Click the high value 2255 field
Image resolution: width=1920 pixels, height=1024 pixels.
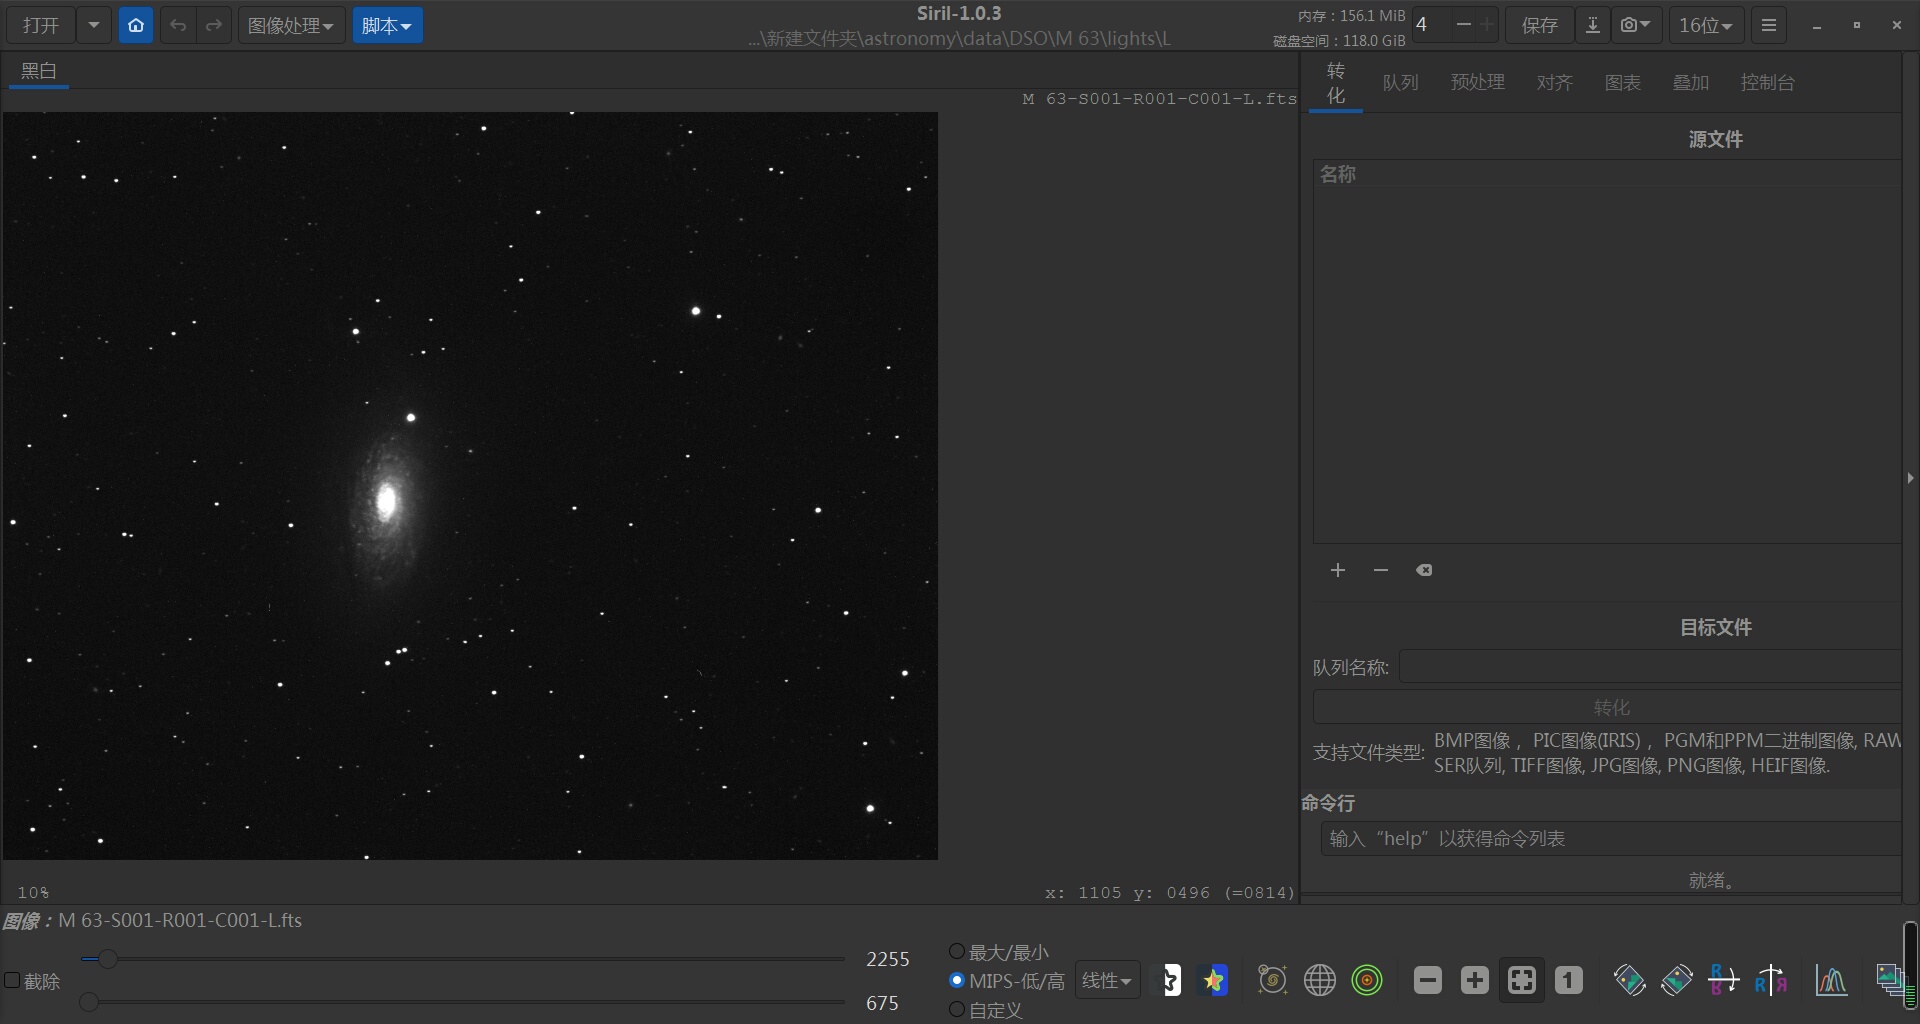click(888, 959)
